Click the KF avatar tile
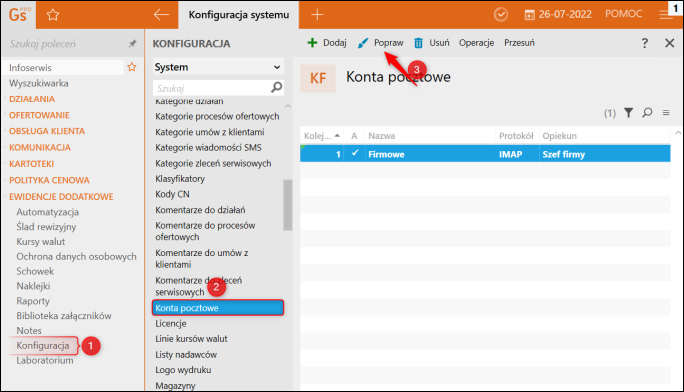 point(318,78)
